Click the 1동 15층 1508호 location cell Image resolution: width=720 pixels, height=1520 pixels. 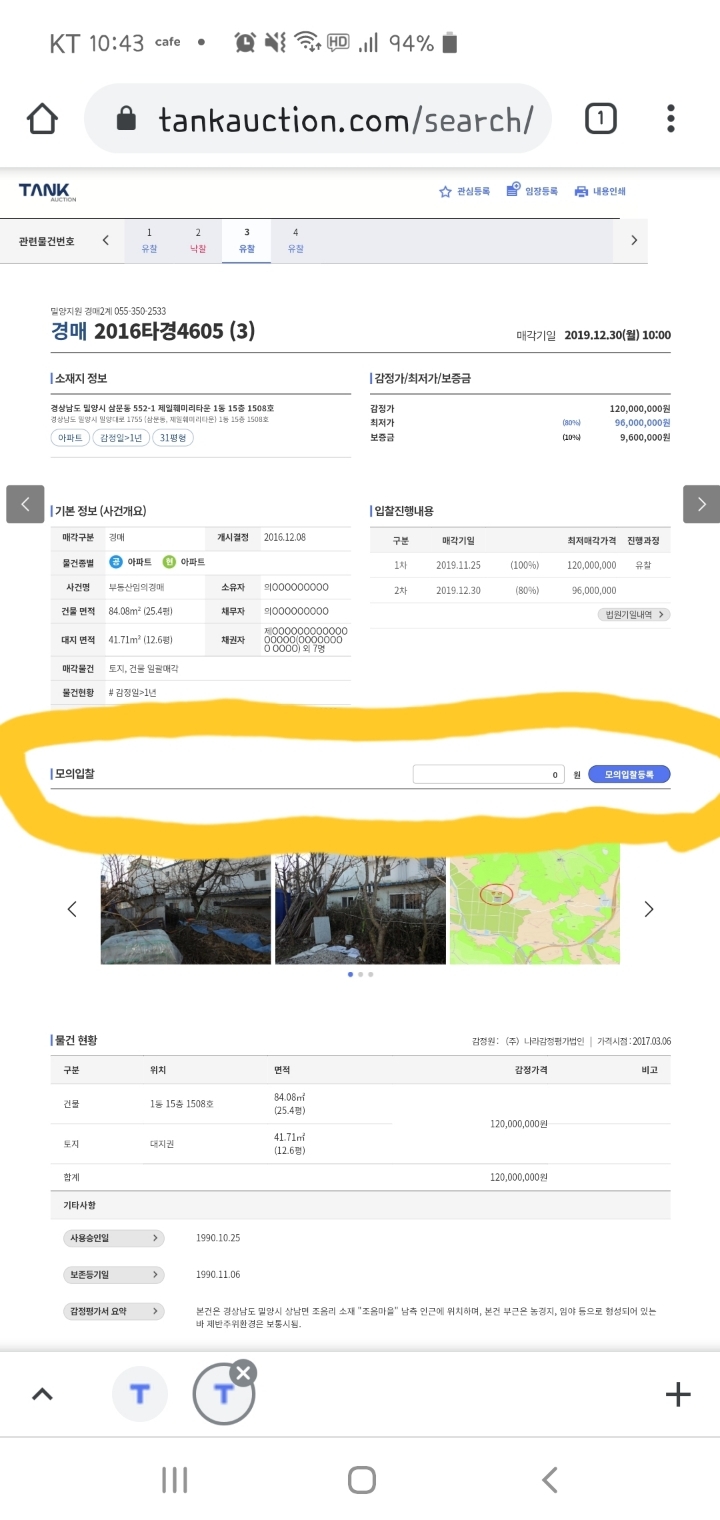(181, 1104)
